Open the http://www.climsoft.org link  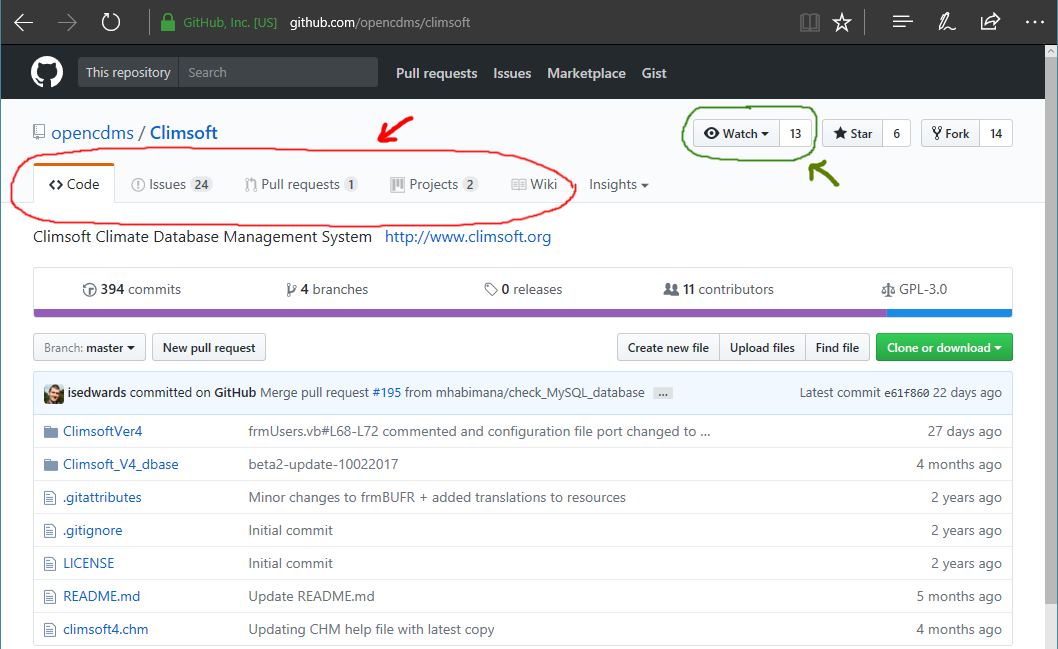tap(468, 237)
